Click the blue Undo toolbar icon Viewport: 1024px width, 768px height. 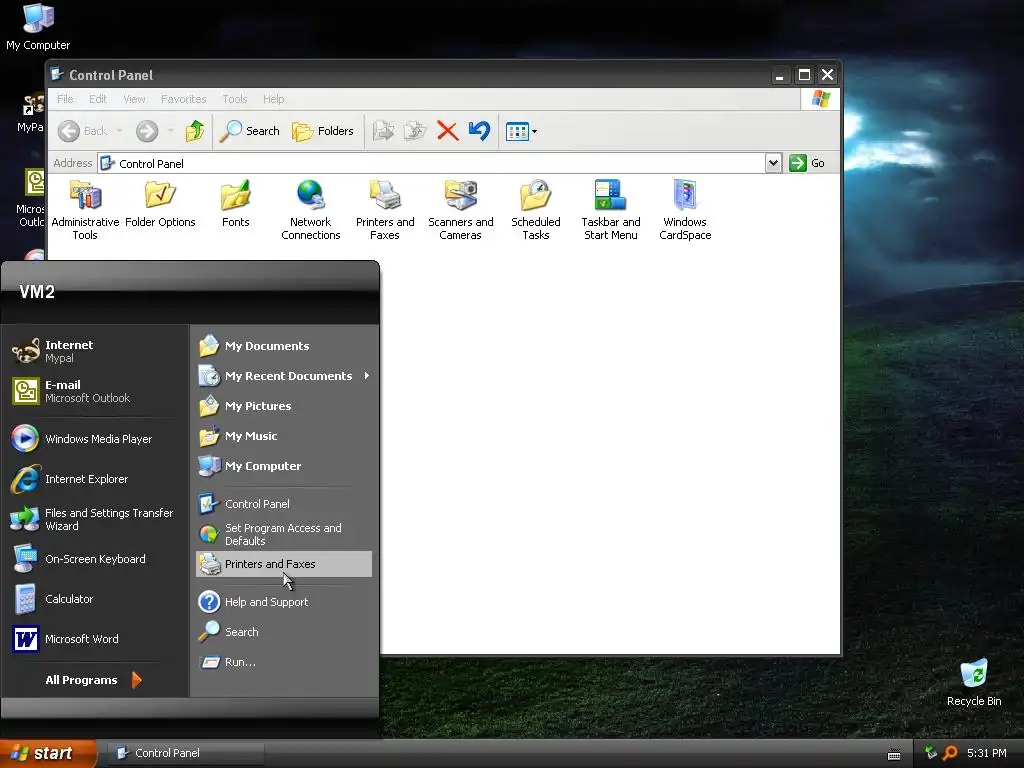point(479,131)
